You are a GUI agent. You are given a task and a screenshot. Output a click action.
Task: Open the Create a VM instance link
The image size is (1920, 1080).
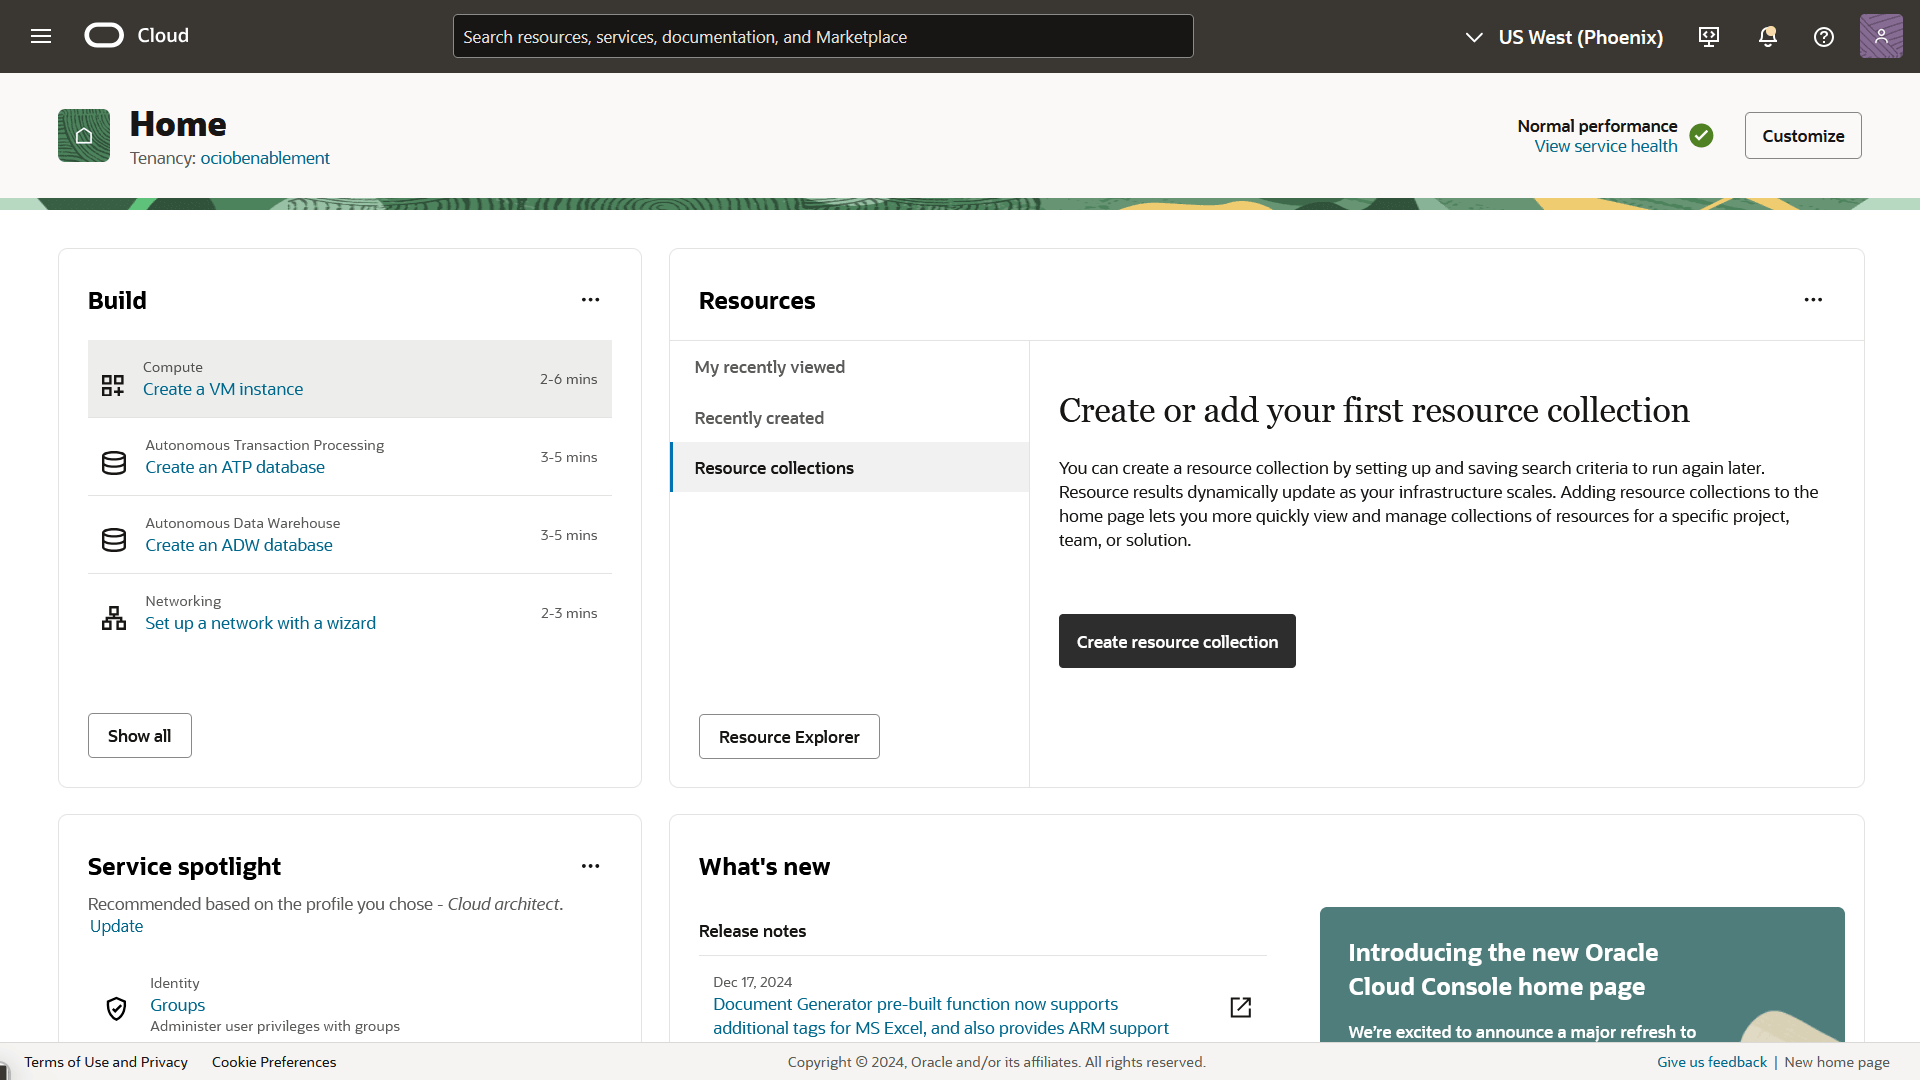(222, 389)
